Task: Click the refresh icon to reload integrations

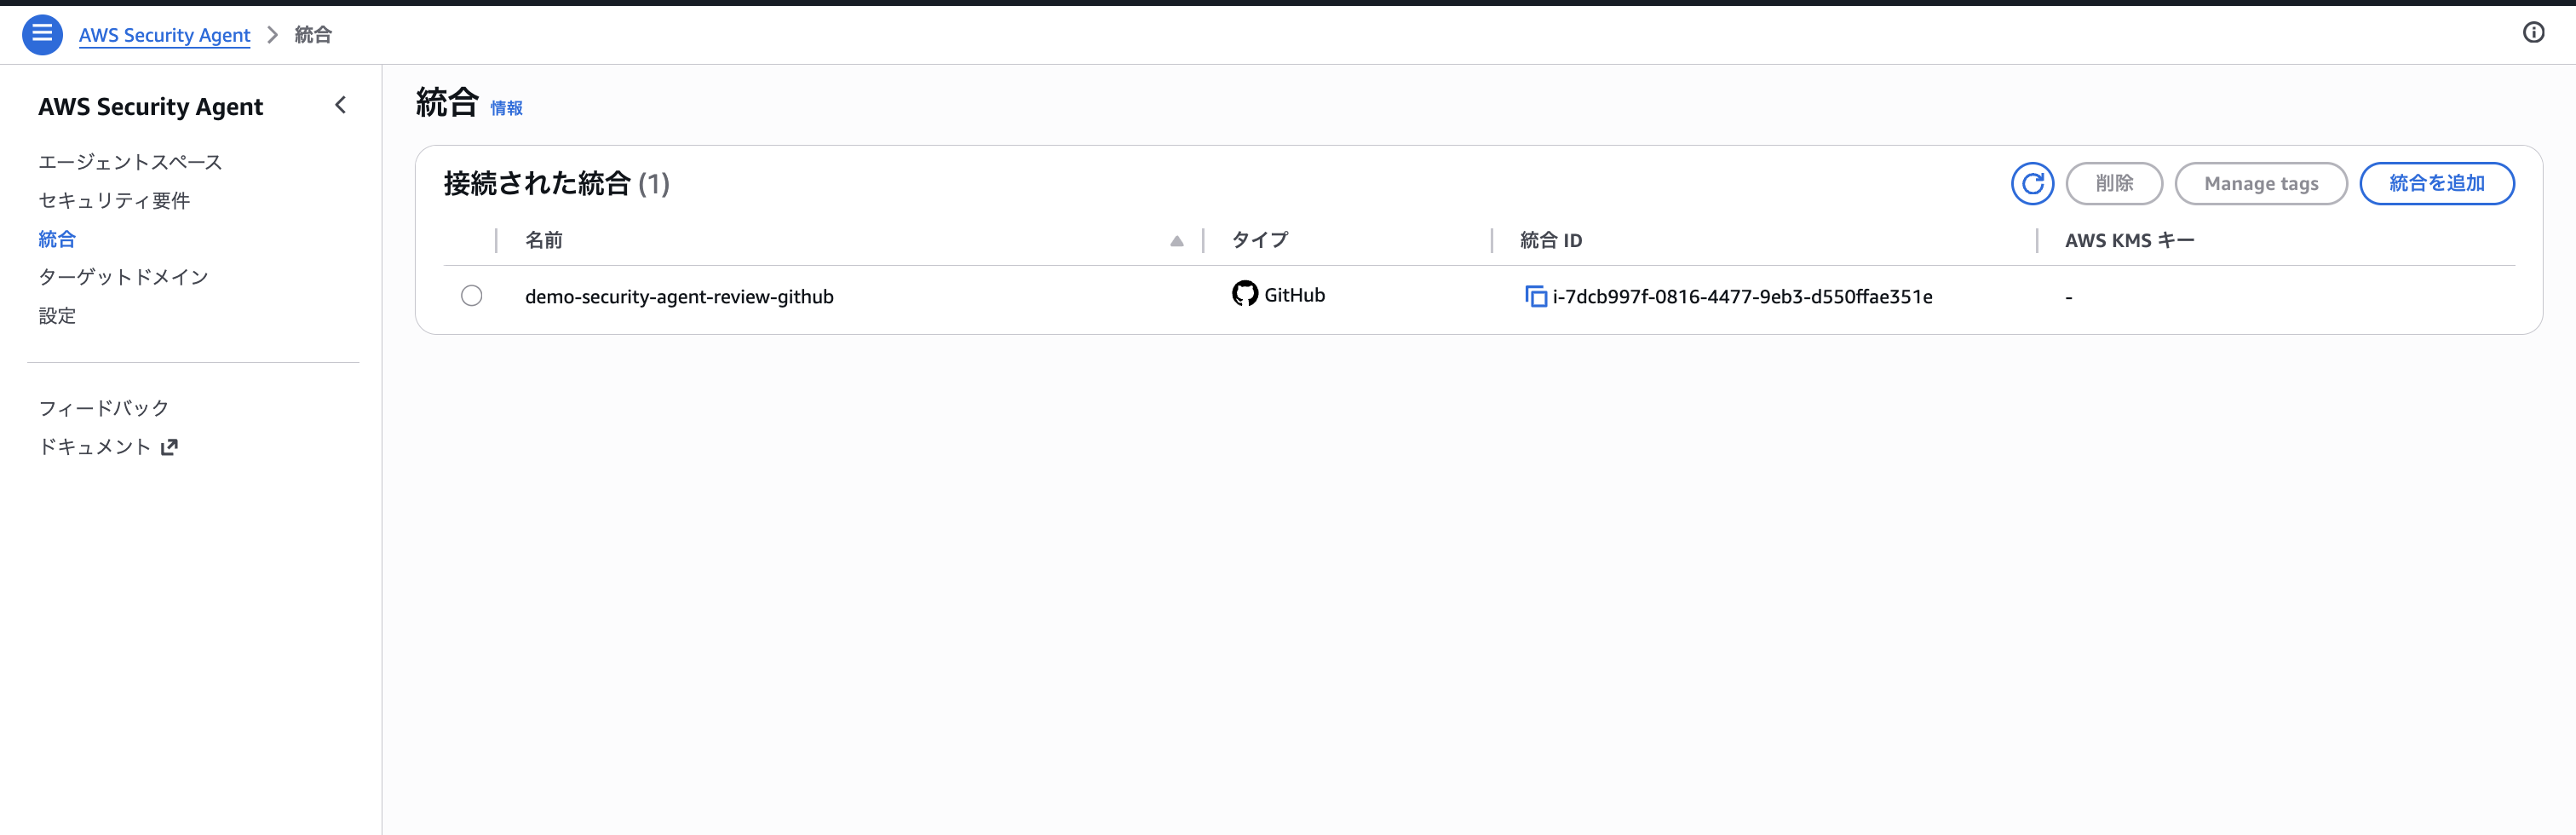Action: pos(2032,183)
